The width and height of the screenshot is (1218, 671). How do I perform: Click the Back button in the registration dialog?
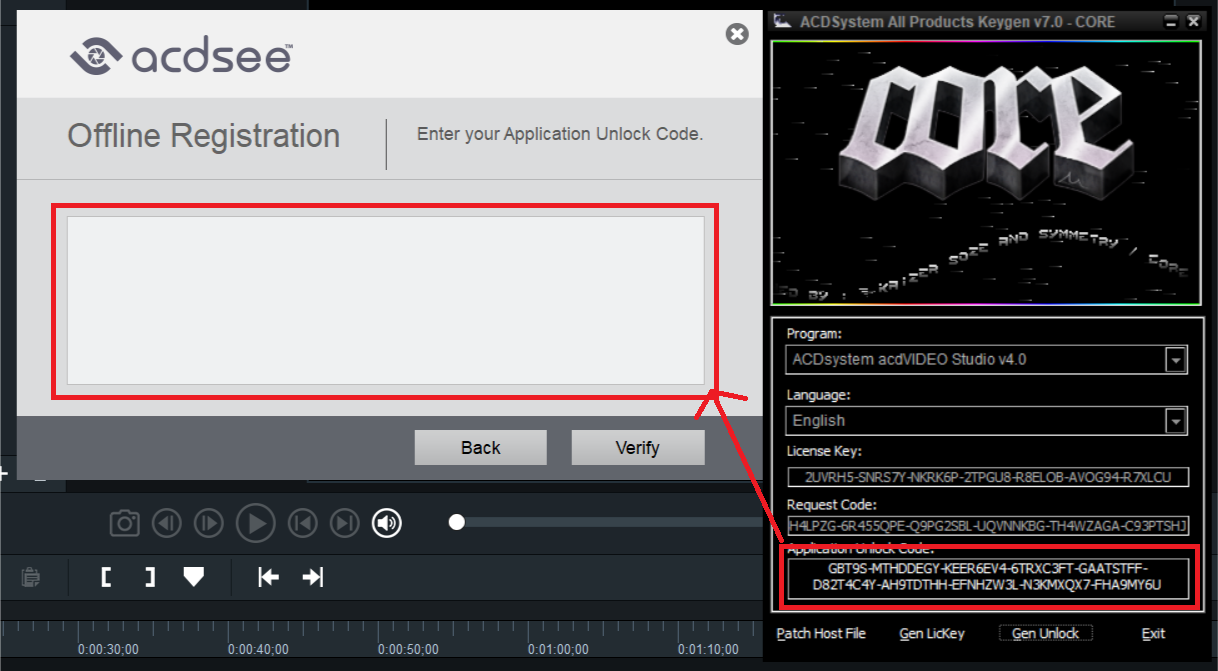pyautogui.click(x=480, y=447)
